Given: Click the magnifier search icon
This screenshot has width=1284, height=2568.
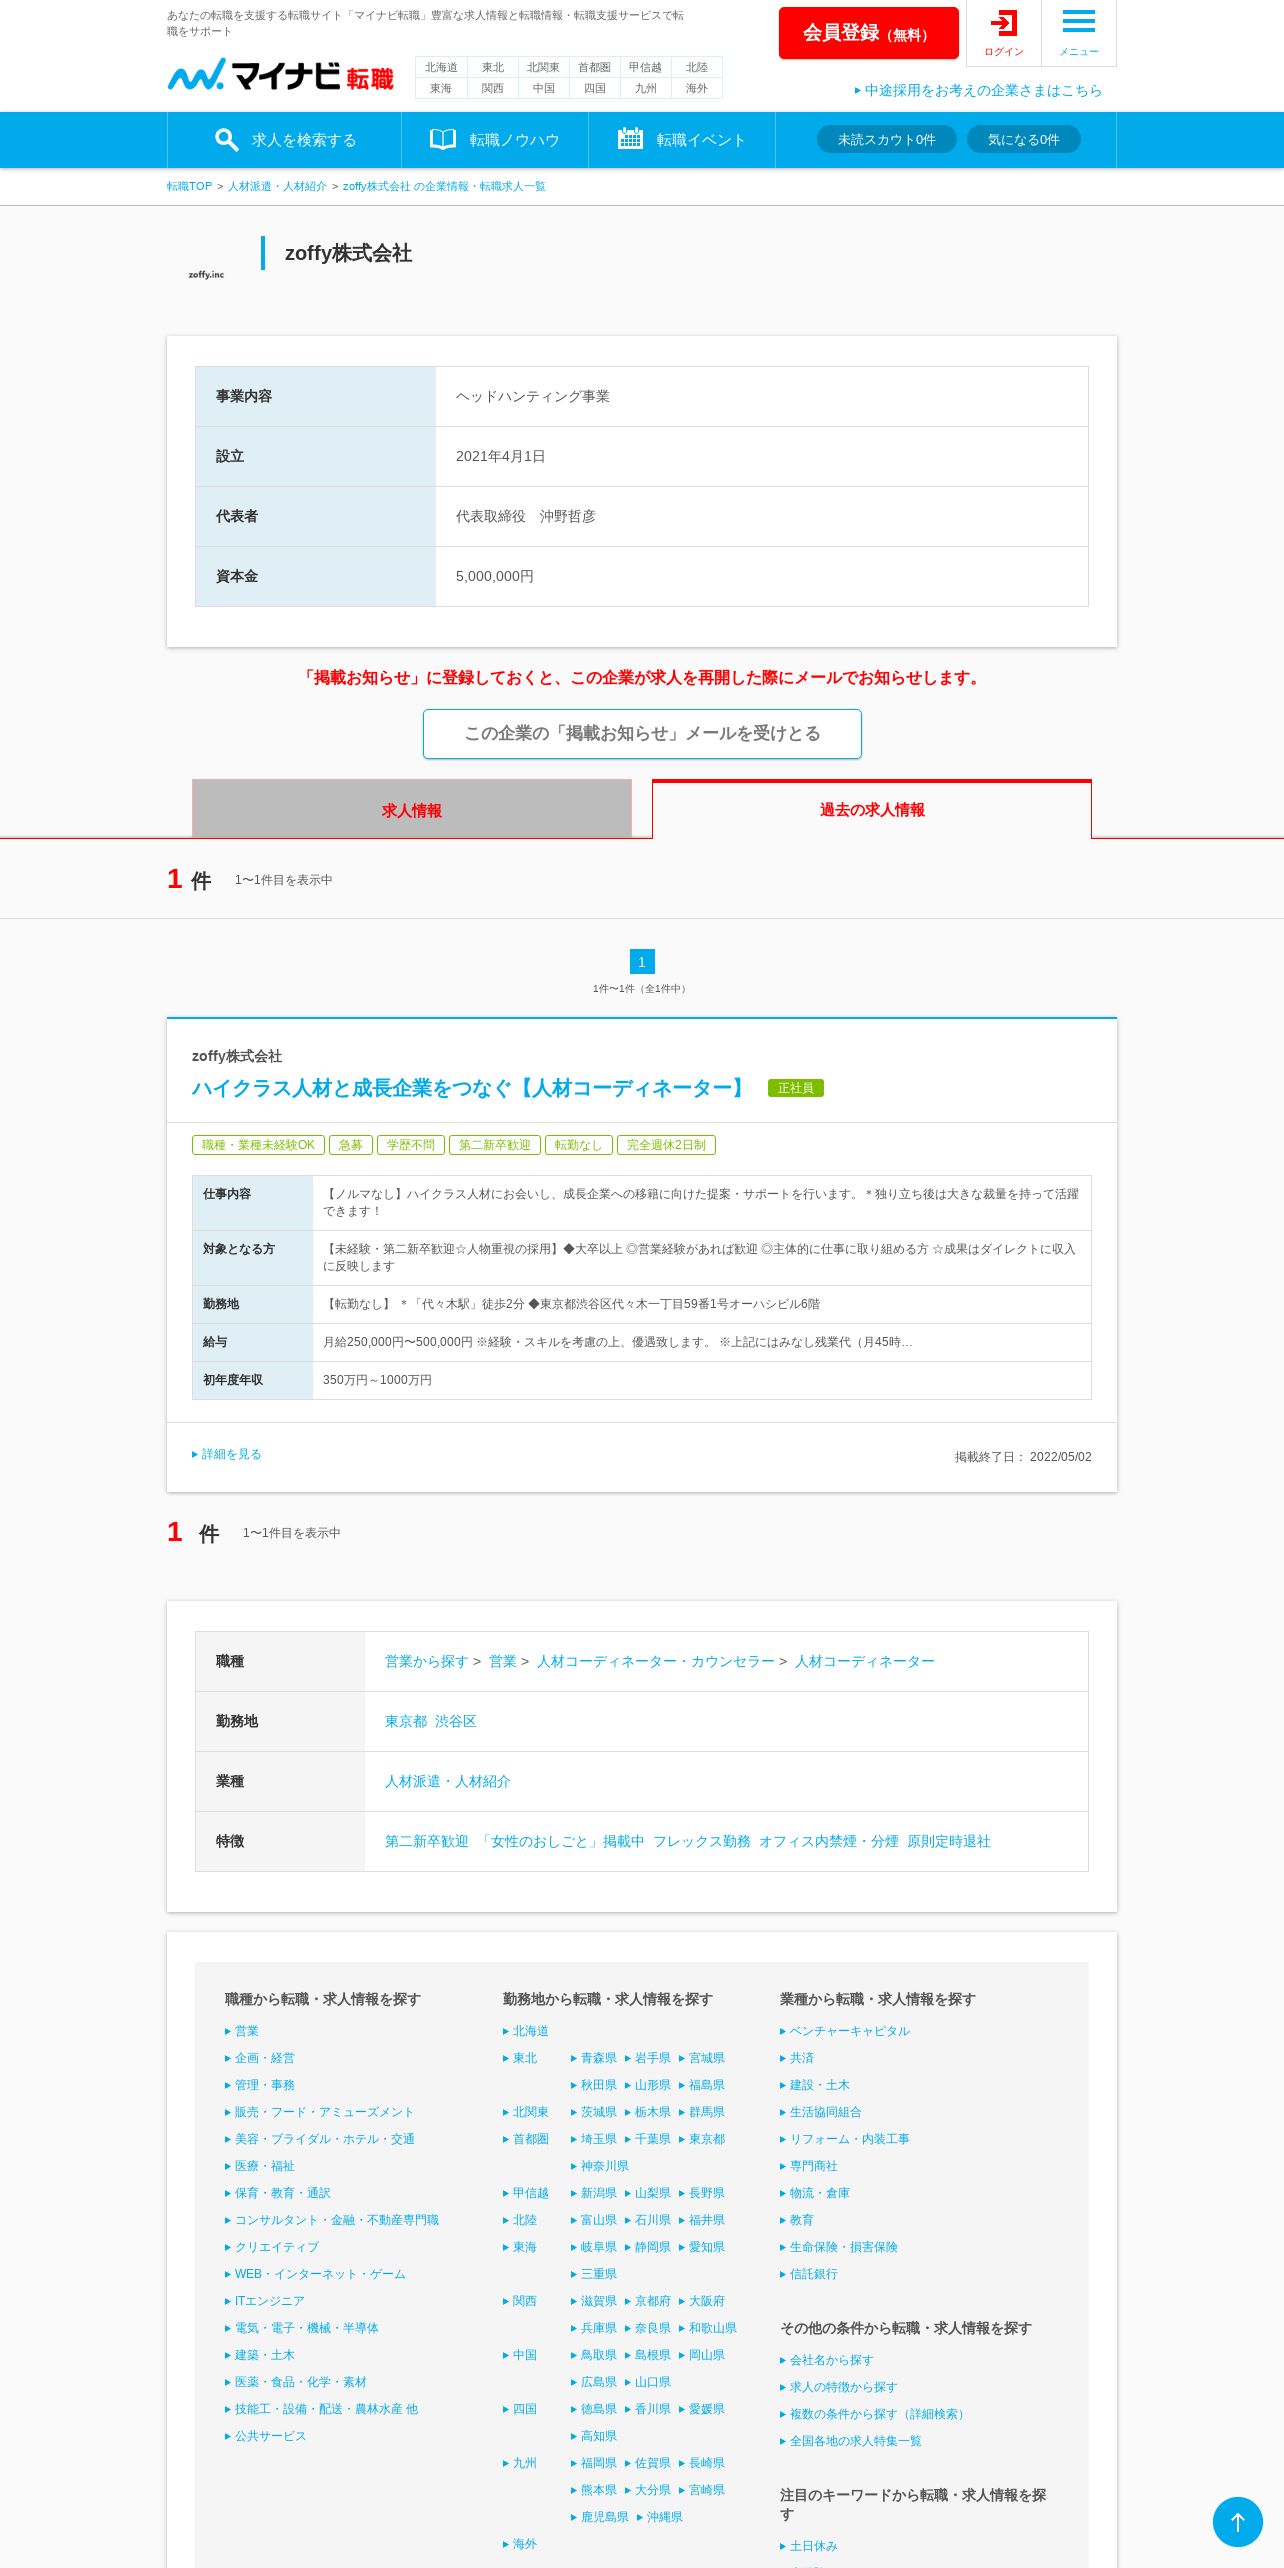Looking at the screenshot, I should point(227,140).
